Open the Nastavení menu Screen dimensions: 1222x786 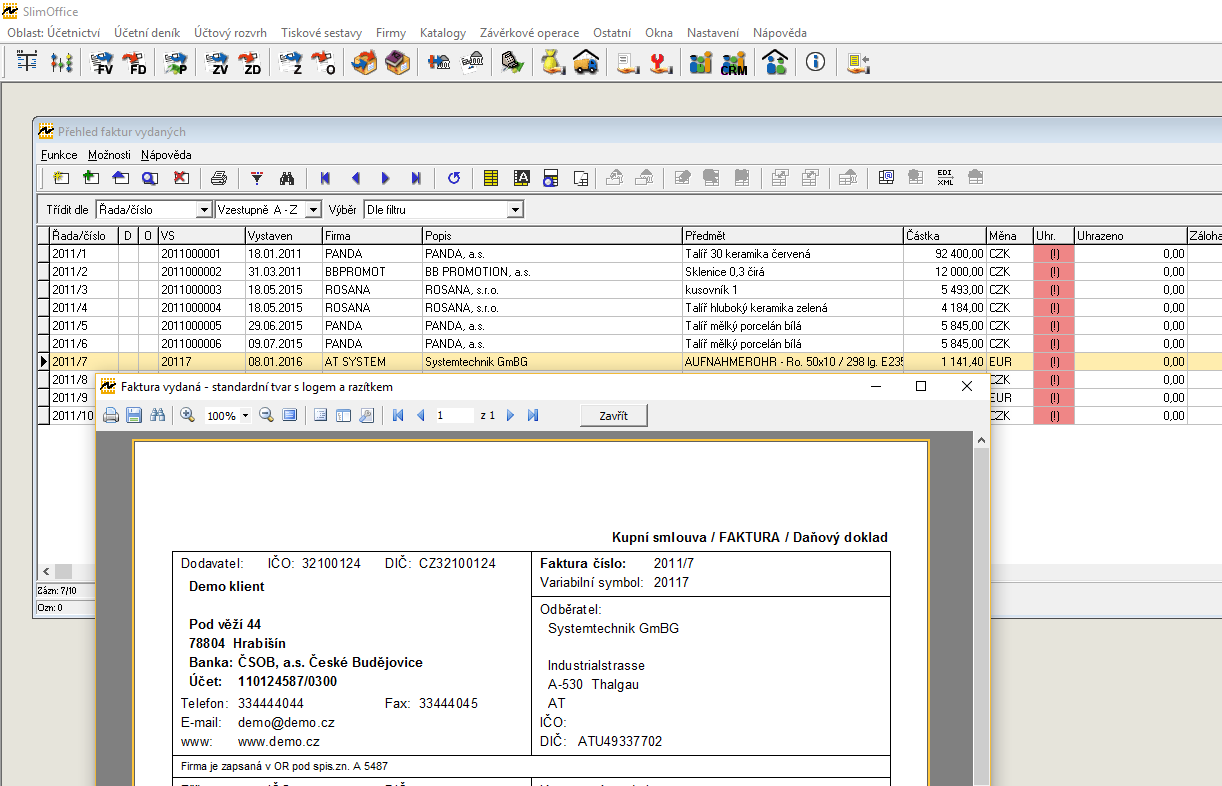click(x=713, y=33)
